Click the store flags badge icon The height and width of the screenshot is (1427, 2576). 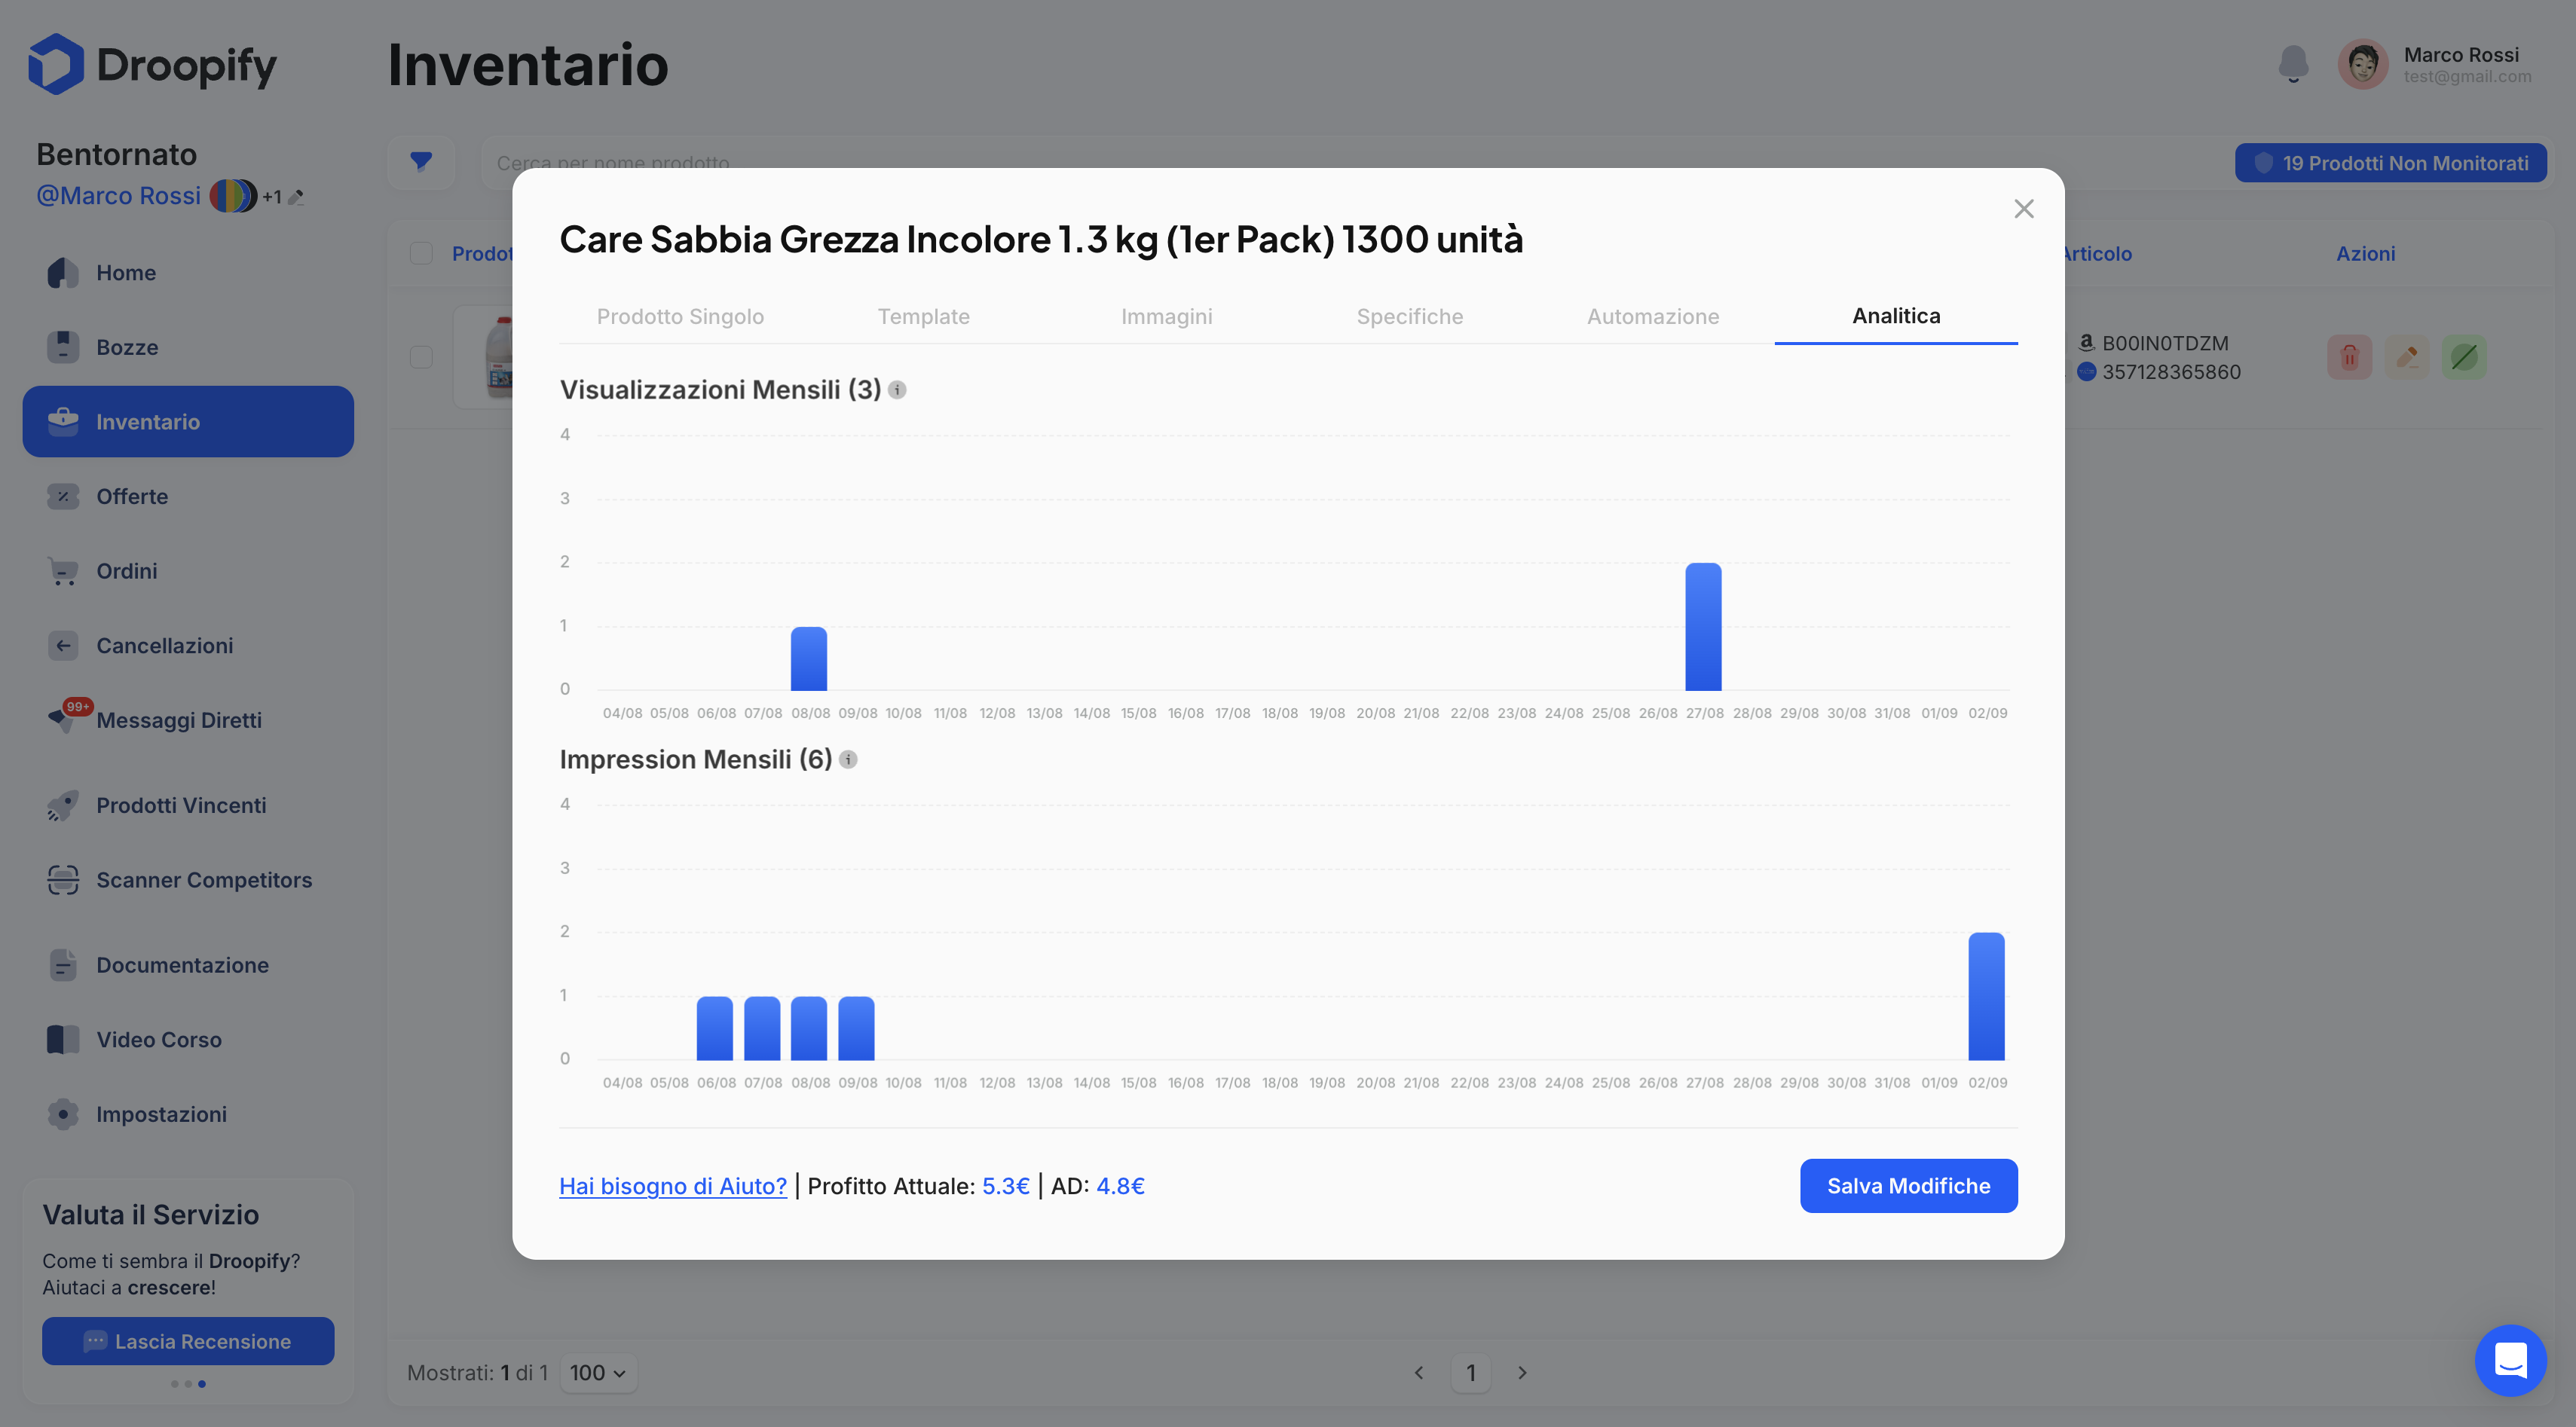click(x=233, y=196)
